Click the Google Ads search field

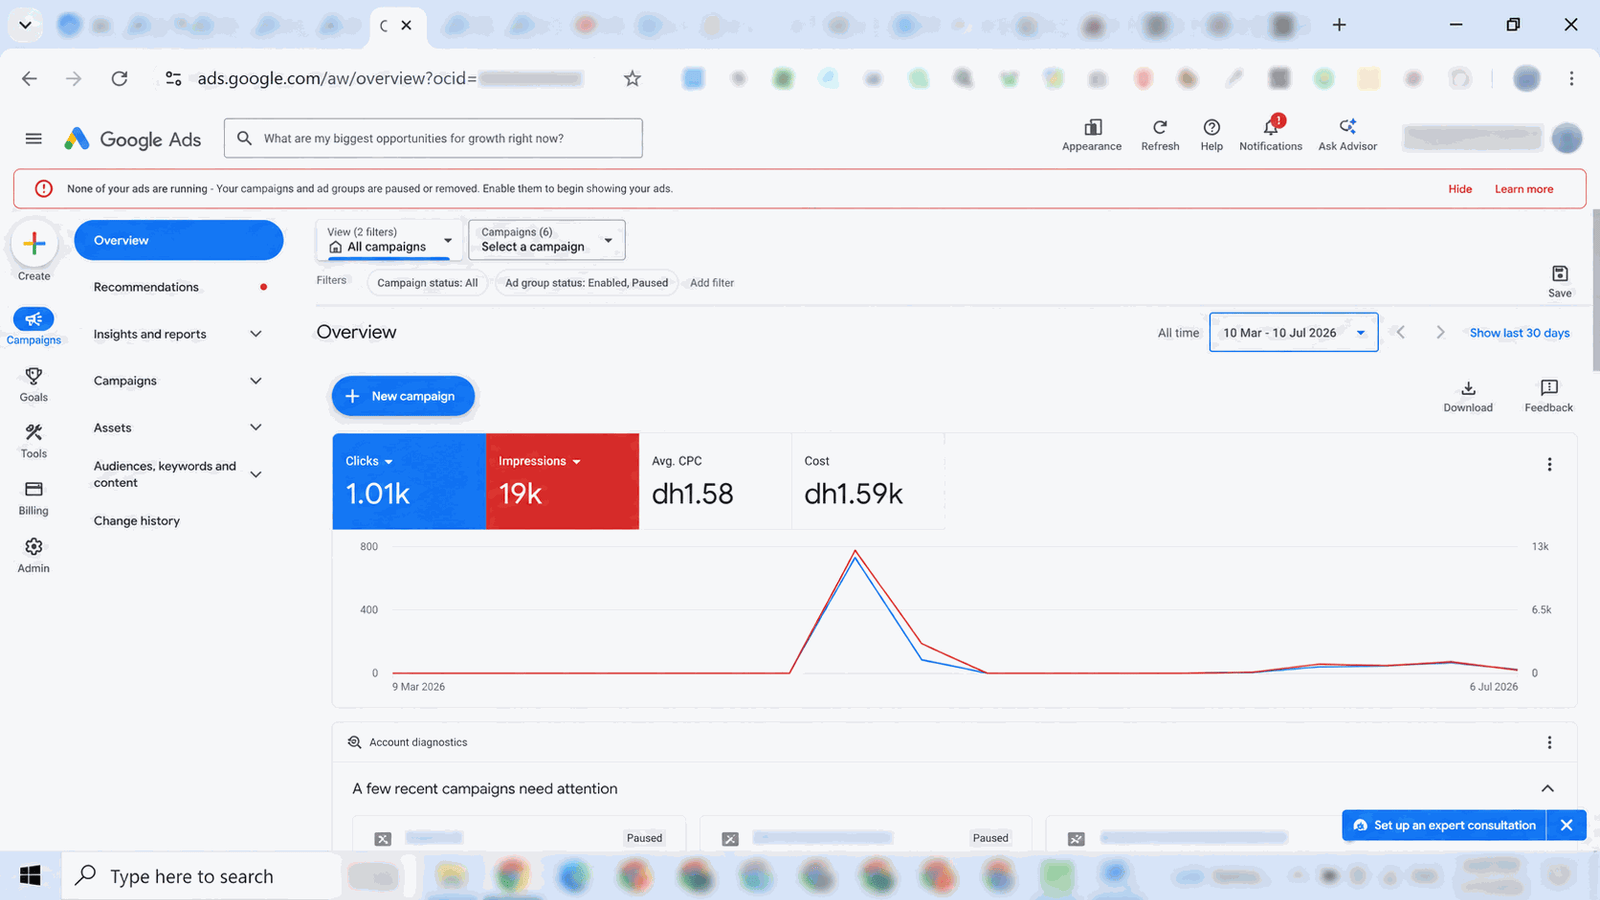coord(433,138)
